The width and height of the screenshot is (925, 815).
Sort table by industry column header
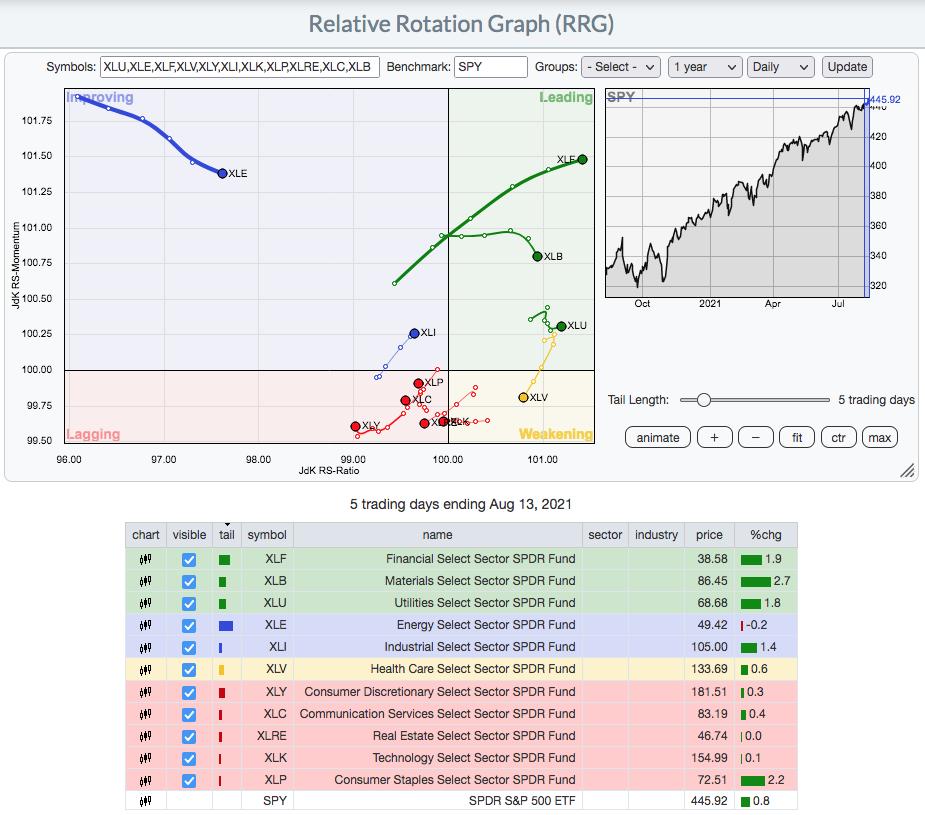(x=657, y=535)
